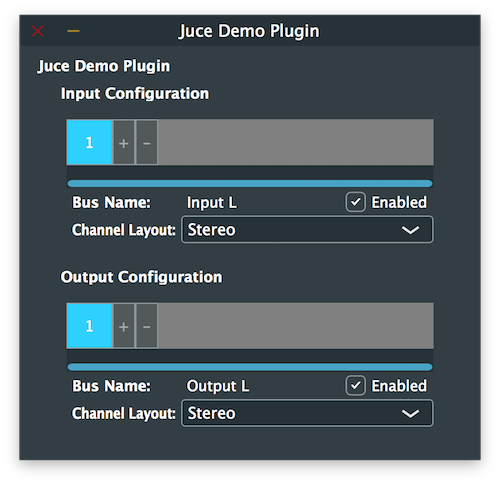Screen dimensions: 500x484
Task: Click the Input Configuration heading
Action: (135, 94)
